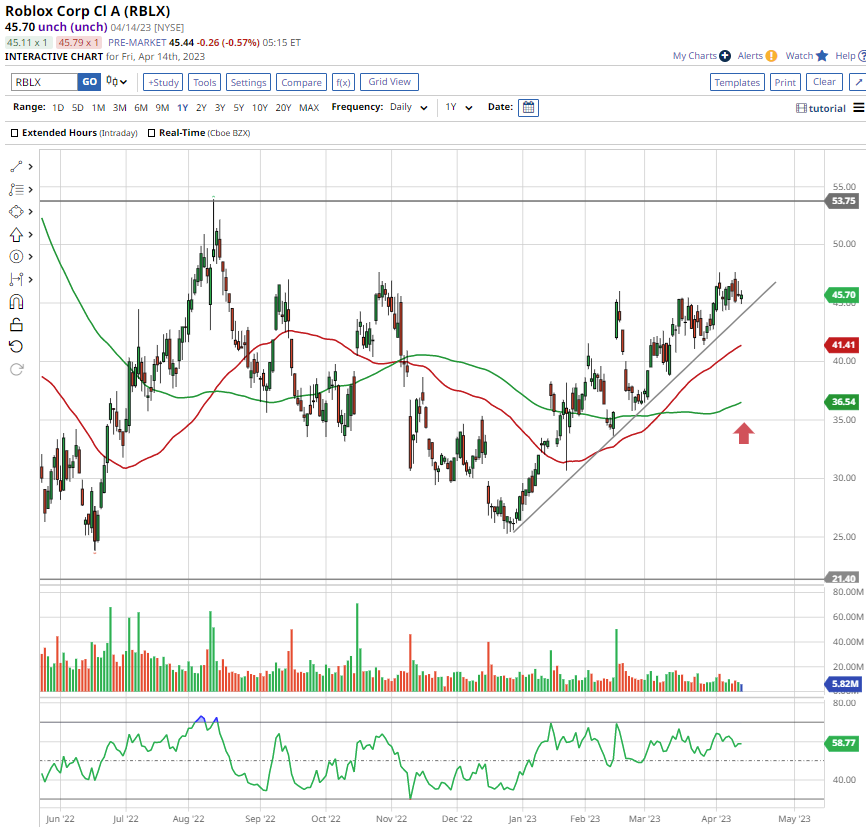The image size is (866, 837).
Task: Choose the up arrow marker tool
Action: click(16, 235)
